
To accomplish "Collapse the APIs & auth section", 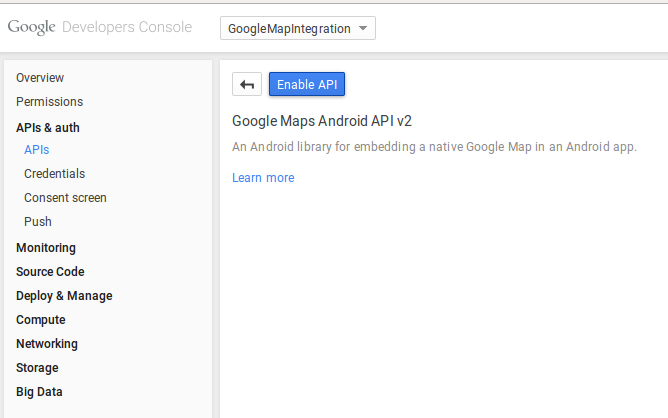I will click(48, 127).
